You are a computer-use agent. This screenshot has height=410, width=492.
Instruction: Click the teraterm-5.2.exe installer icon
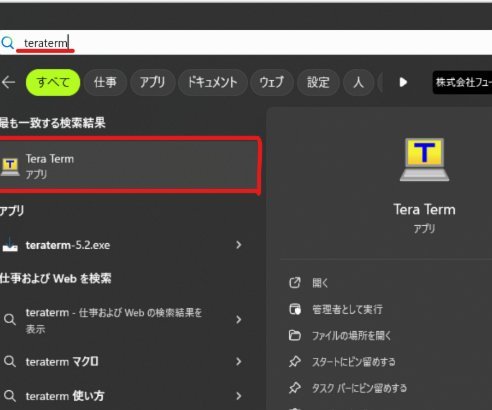10,245
